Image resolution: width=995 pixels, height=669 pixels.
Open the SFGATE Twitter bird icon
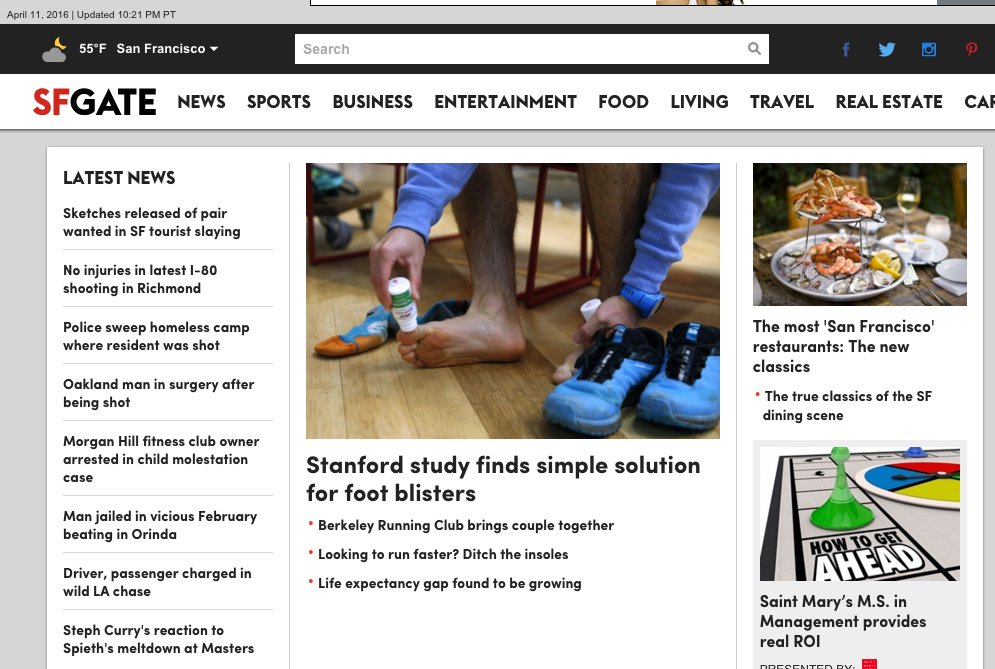tap(887, 50)
